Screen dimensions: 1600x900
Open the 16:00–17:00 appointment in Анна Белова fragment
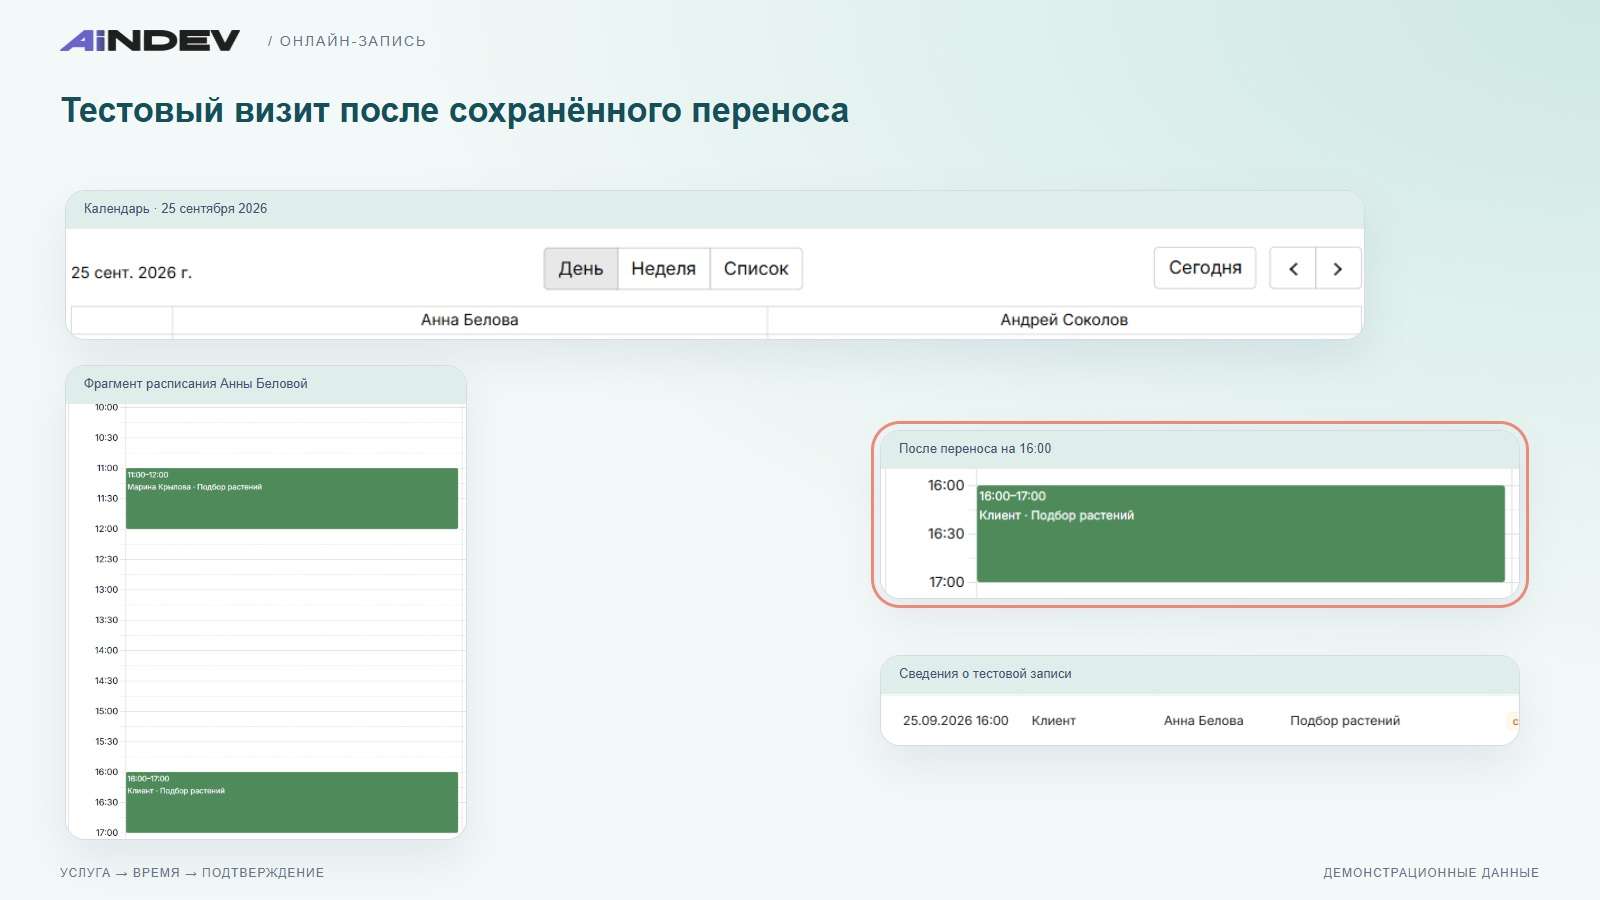click(292, 802)
